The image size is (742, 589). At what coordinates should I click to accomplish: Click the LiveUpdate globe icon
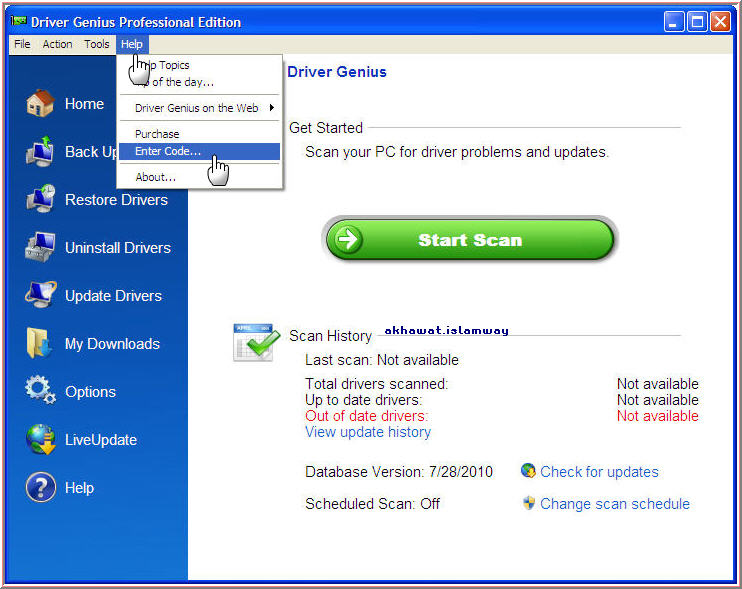coord(40,440)
